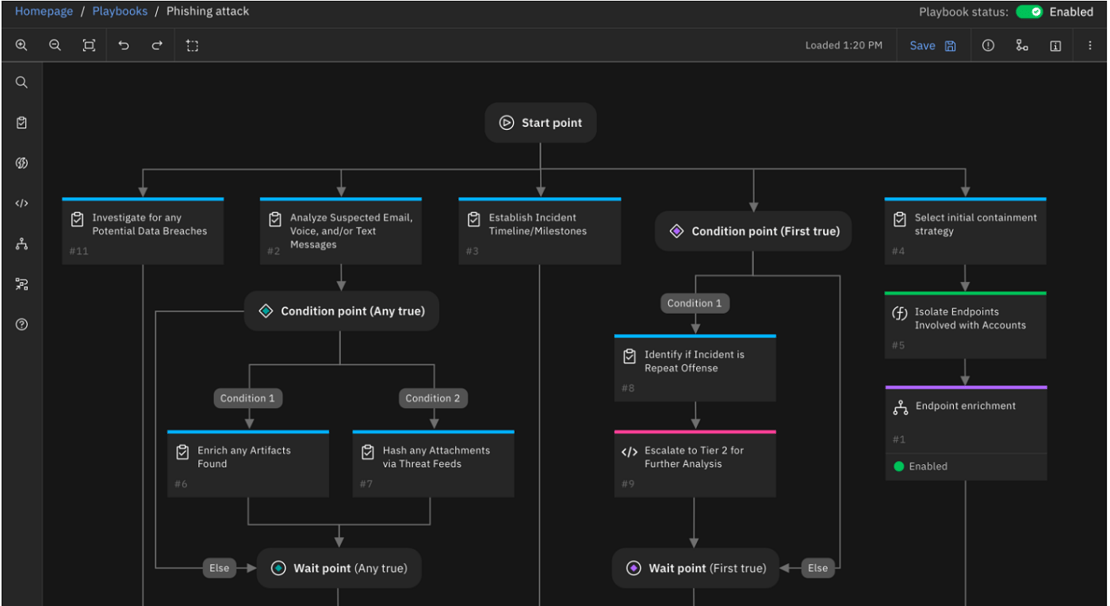Image resolution: width=1110 pixels, height=606 pixels.
Task: Open the search panel in the sidebar
Action: [x=21, y=82]
